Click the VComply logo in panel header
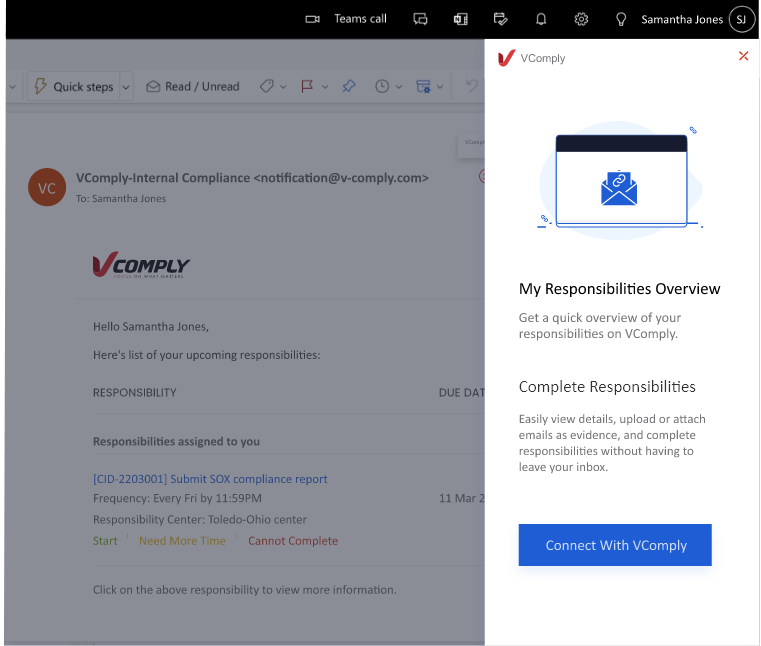The height and width of the screenshot is (646, 761). pos(506,58)
